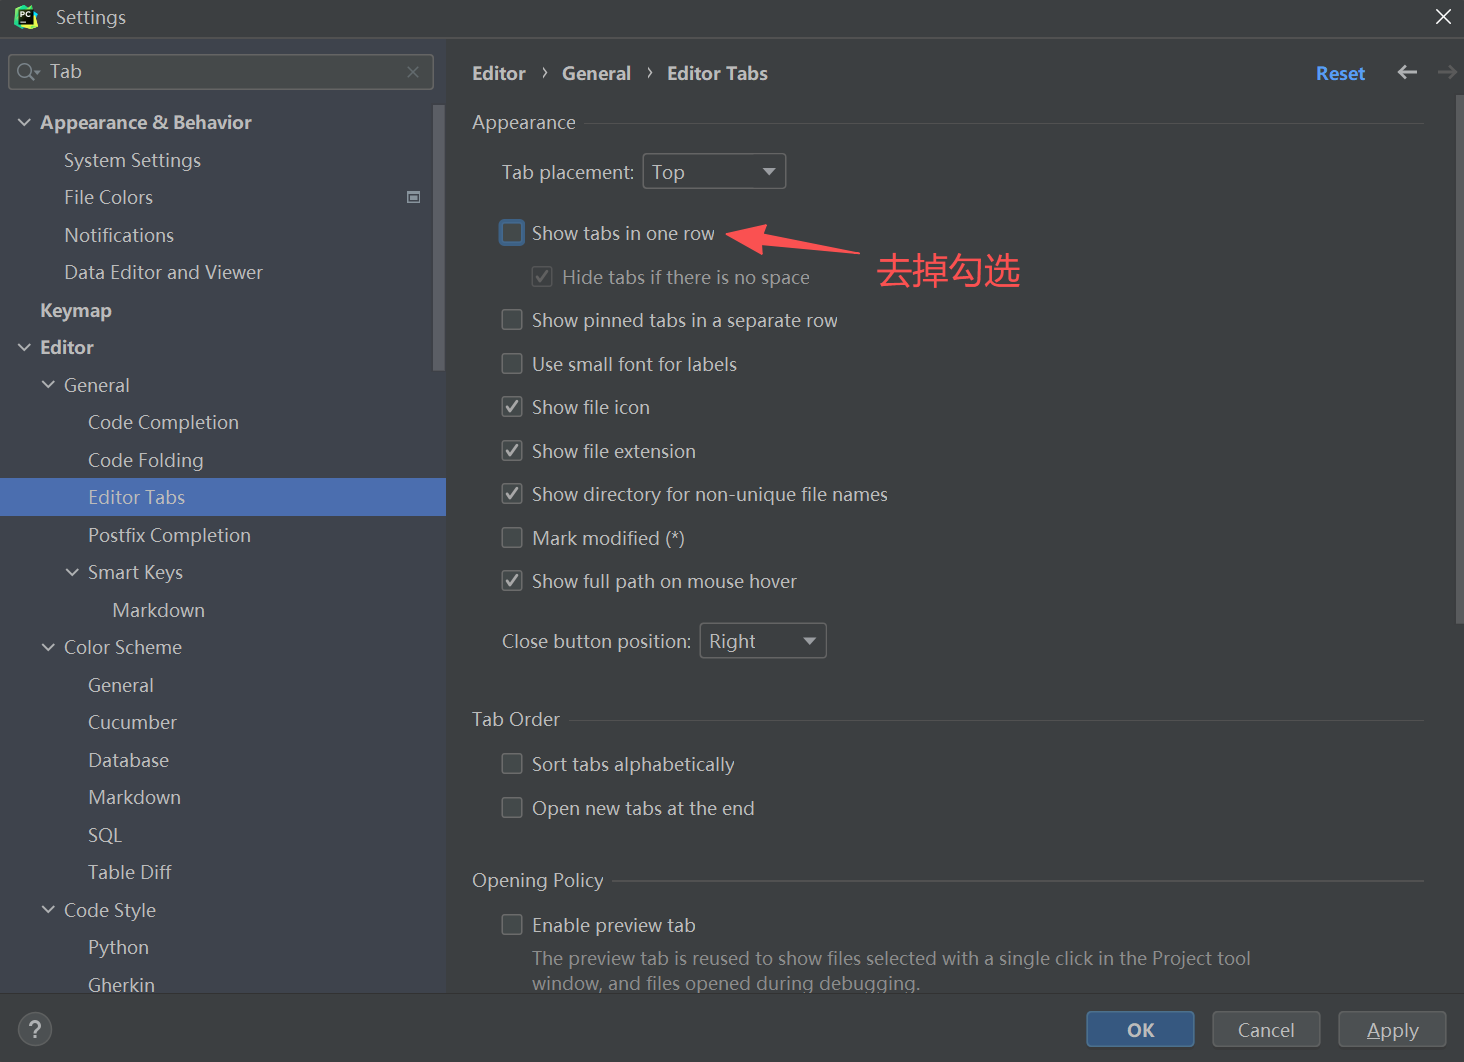Open Notifications settings
Image resolution: width=1464 pixels, height=1062 pixels.
pos(119,235)
